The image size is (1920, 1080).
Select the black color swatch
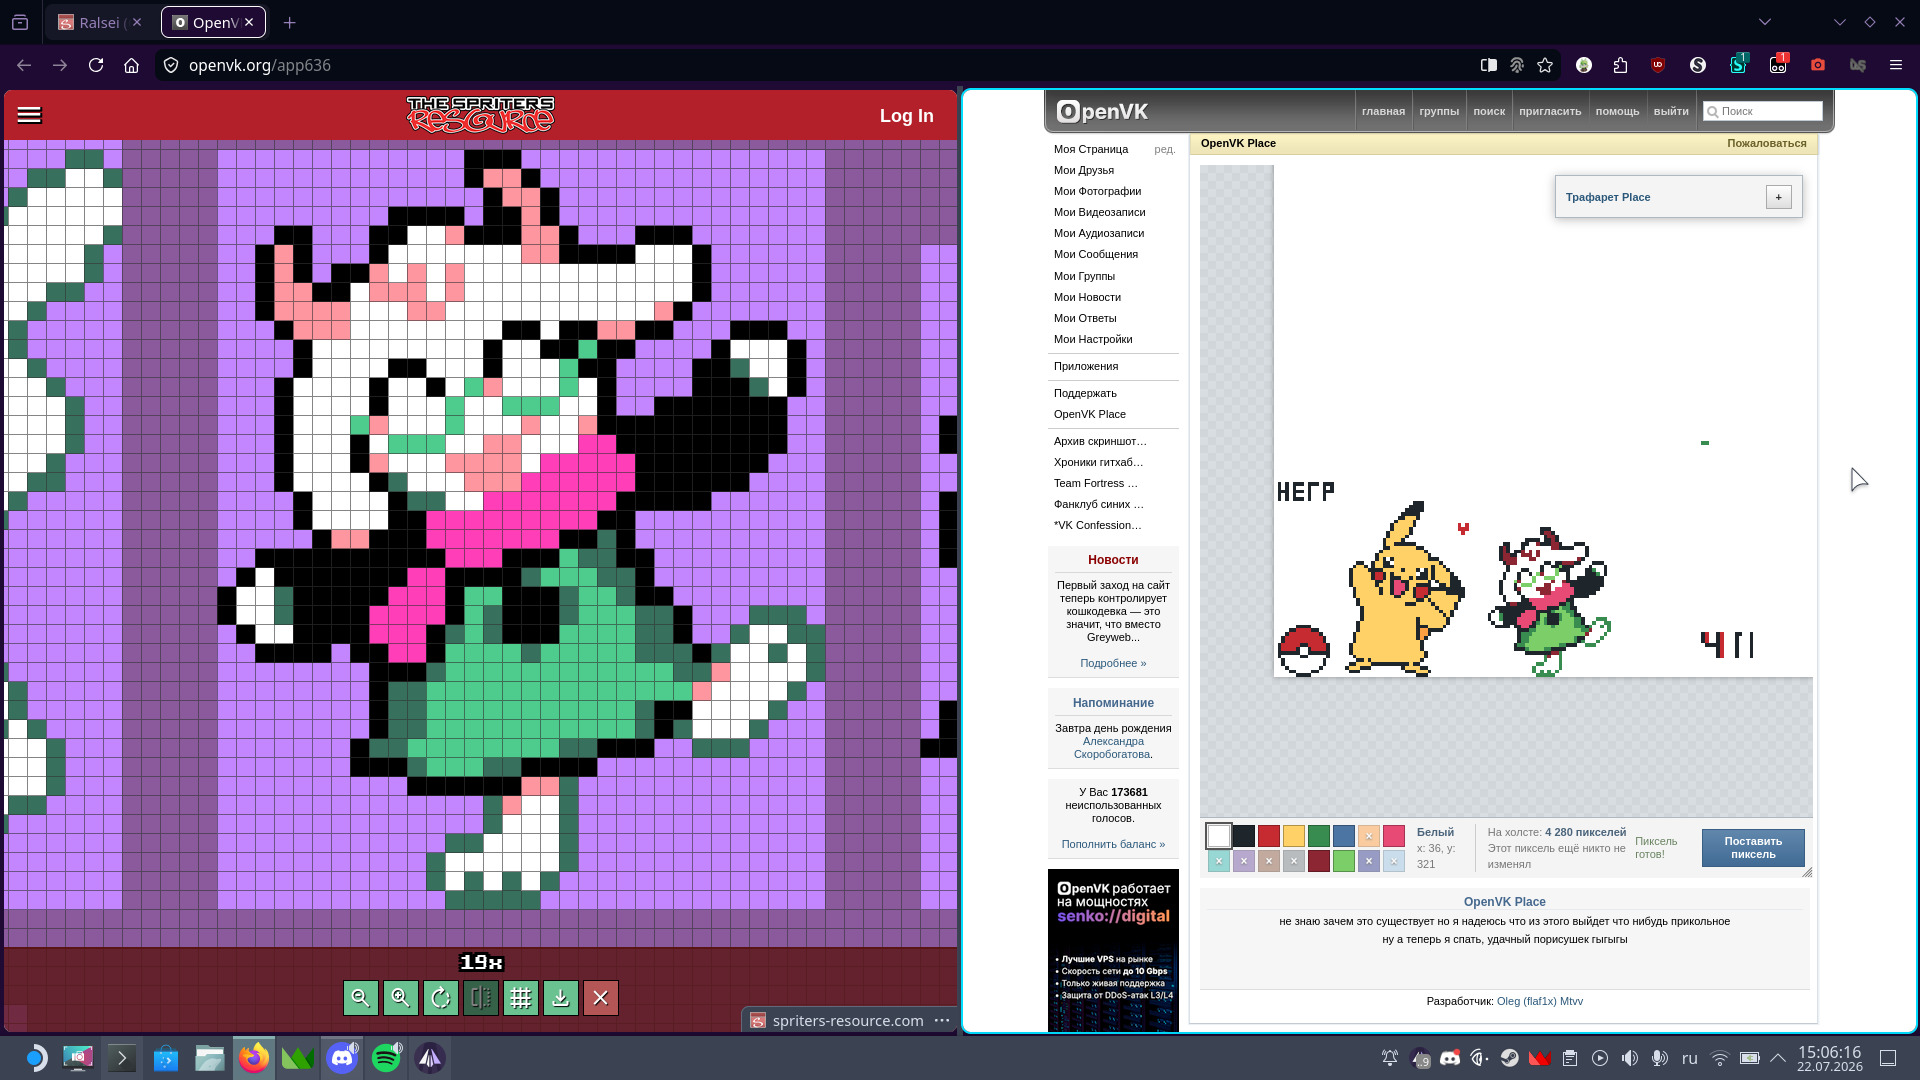(1244, 836)
